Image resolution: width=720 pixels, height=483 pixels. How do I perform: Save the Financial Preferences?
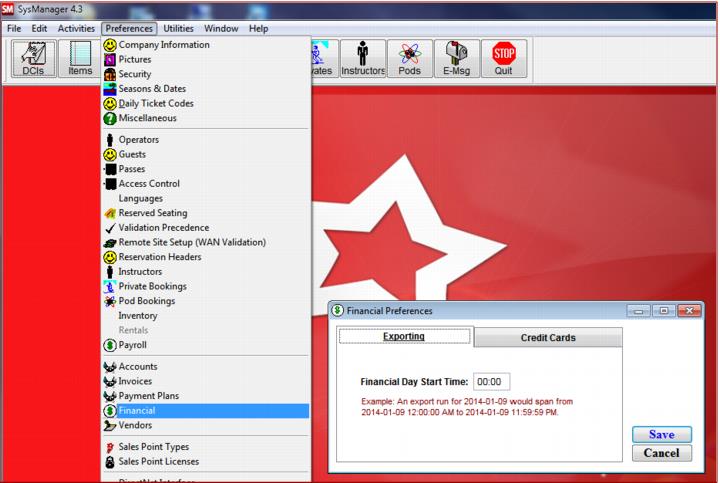661,435
